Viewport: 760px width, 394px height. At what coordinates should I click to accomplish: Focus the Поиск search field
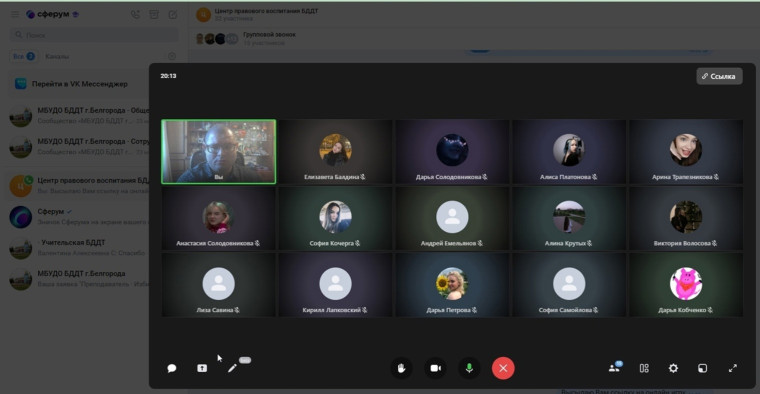tap(94, 35)
